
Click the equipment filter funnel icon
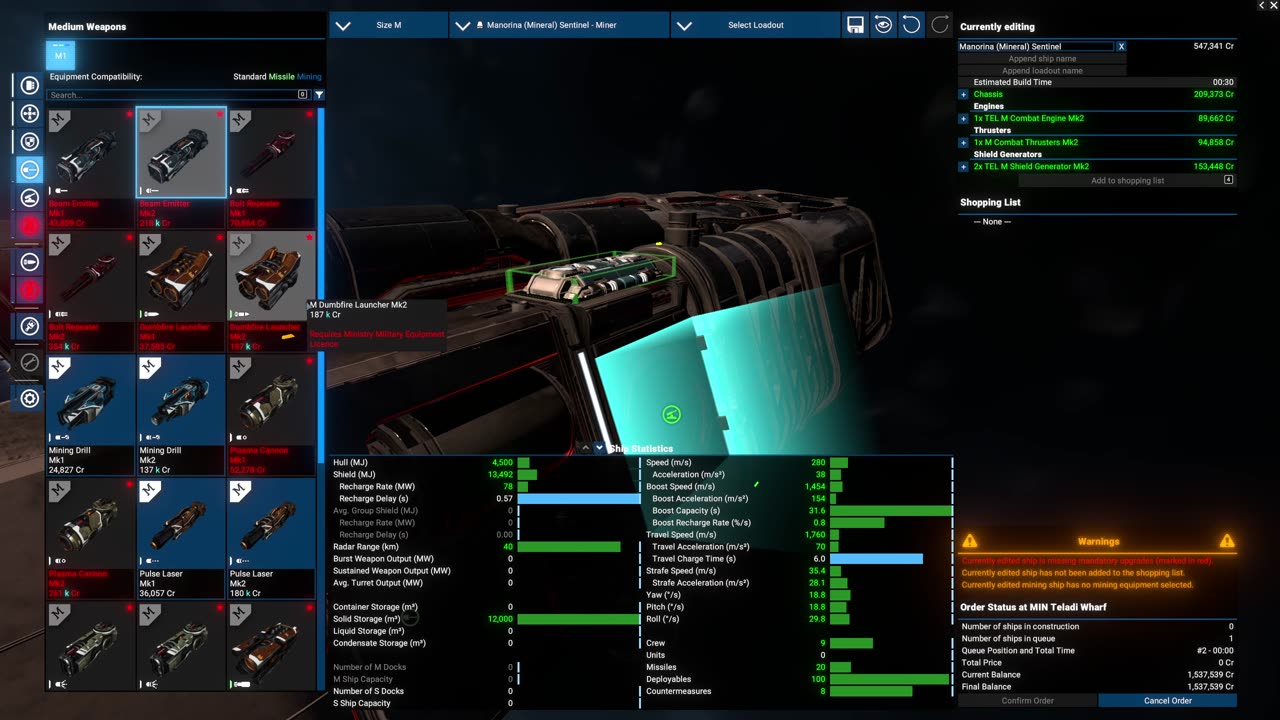click(319, 95)
